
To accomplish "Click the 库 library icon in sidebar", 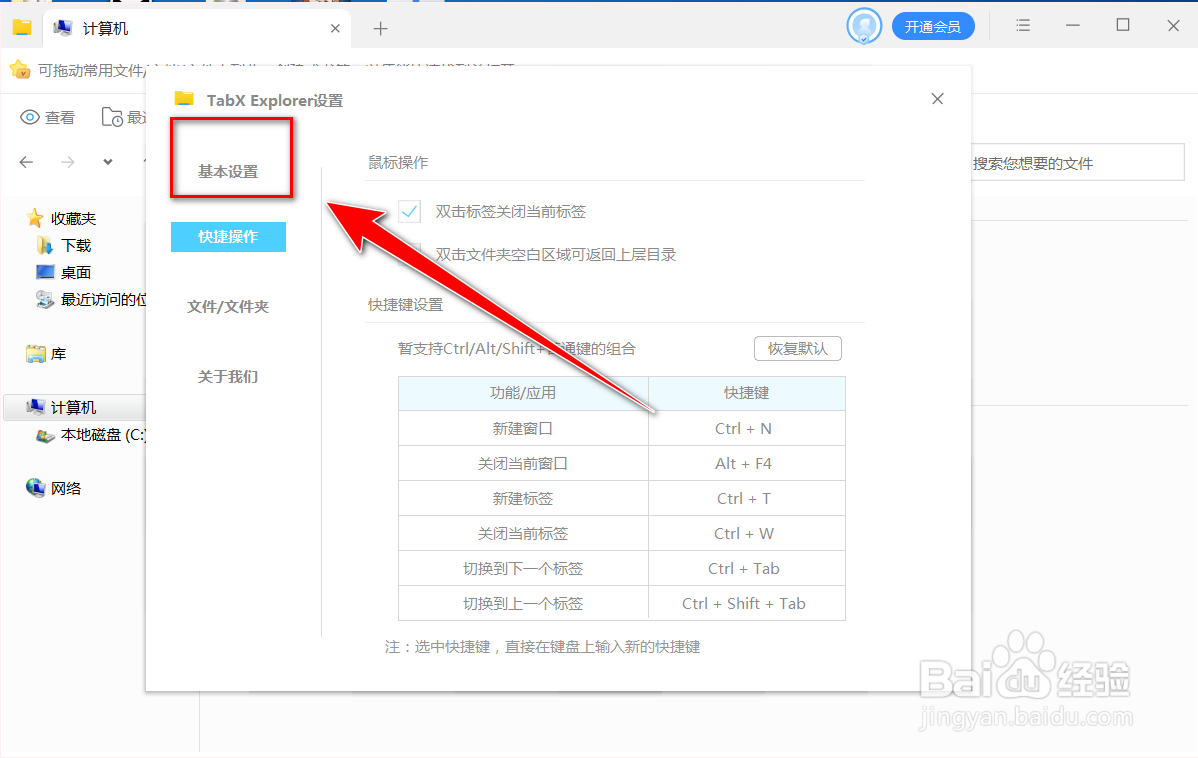I will coord(36,354).
